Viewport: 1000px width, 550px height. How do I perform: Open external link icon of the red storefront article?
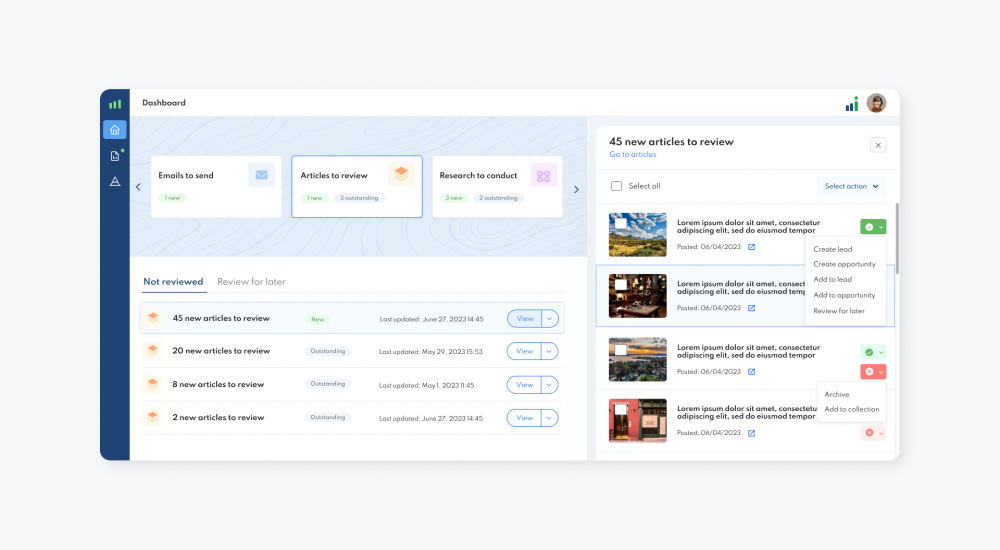click(751, 433)
